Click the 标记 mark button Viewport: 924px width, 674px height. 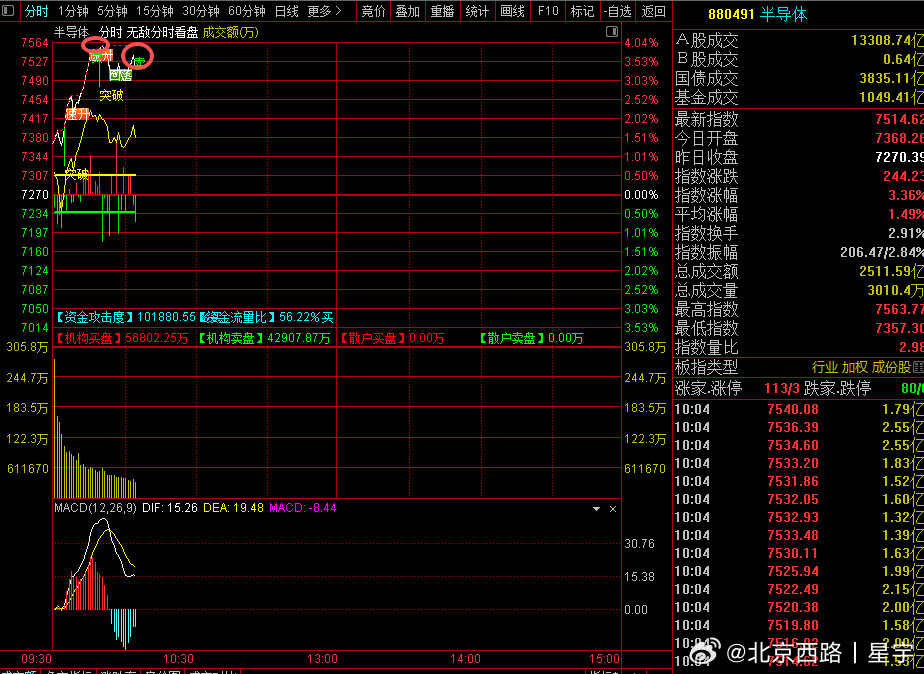(x=582, y=11)
